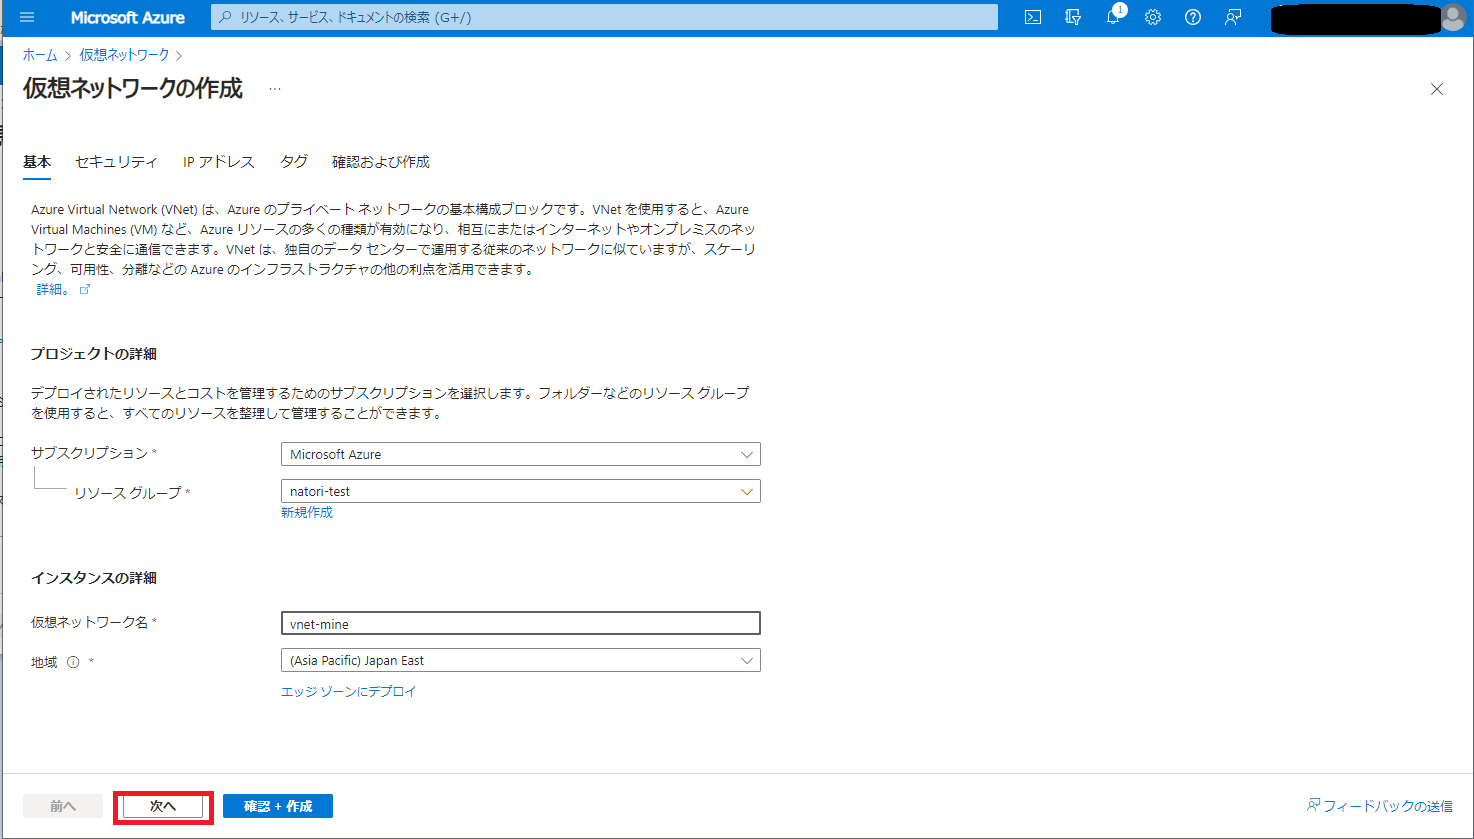The image size is (1474, 839).
Task: Click the エッジ ゾーンにデプロイ link
Action: (x=349, y=691)
